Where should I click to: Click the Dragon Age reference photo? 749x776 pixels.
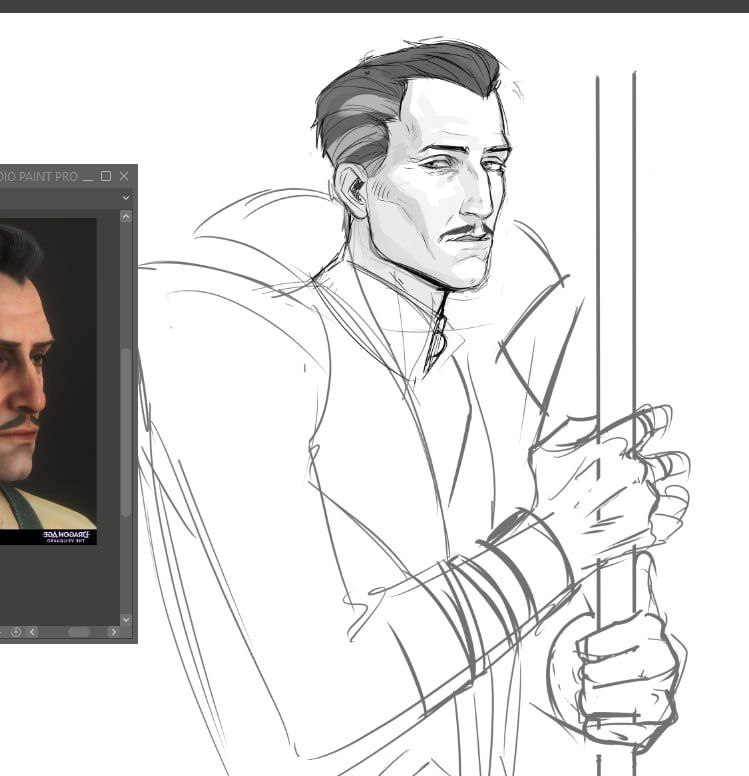point(48,382)
